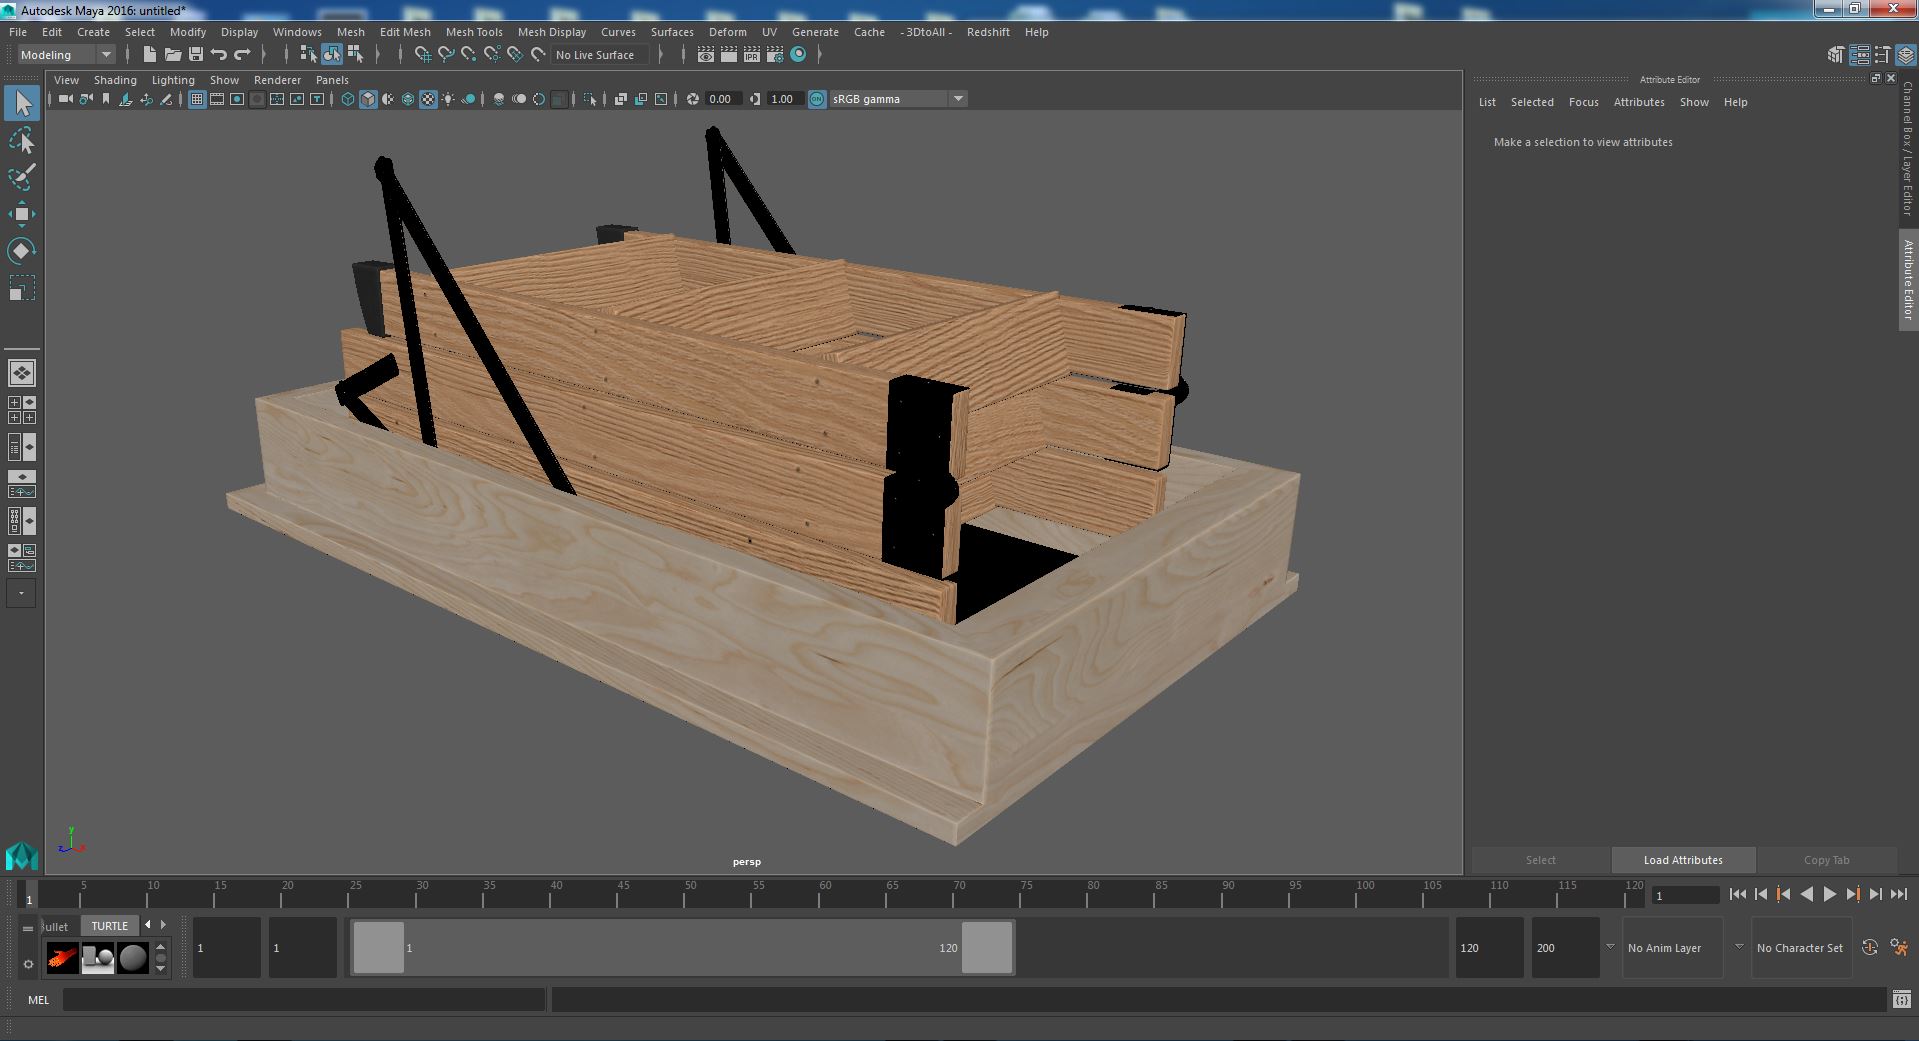The image size is (1919, 1041).
Task: Switch to the TURTLE shelf tab
Action: point(110,926)
